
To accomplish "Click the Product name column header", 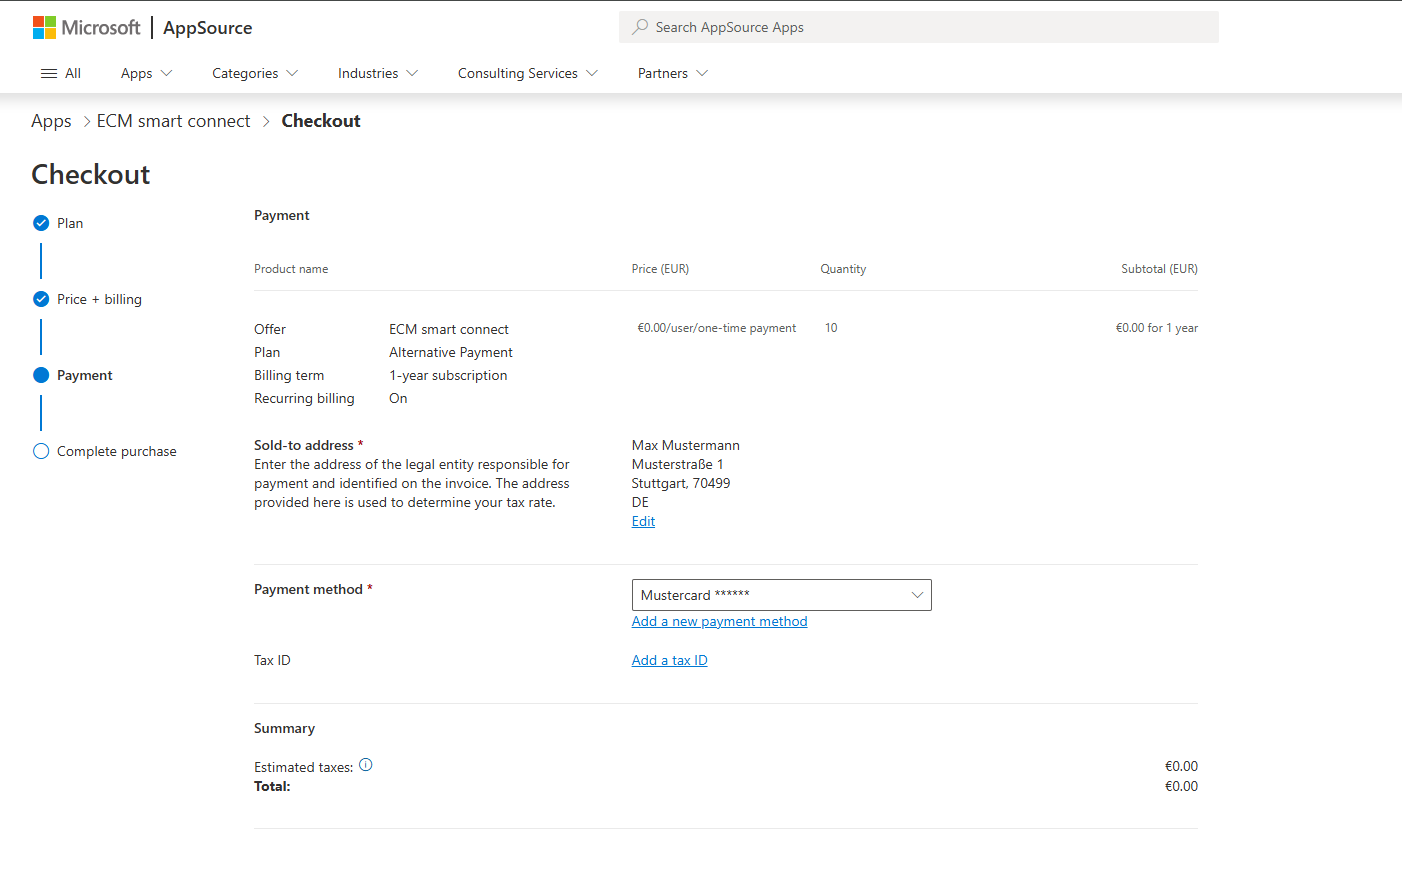I will coord(291,269).
